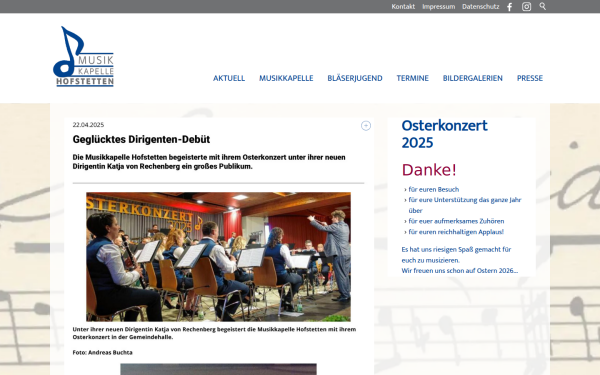This screenshot has width=600, height=375.
Task: Click the search magnifier icon
Action: click(x=543, y=6)
